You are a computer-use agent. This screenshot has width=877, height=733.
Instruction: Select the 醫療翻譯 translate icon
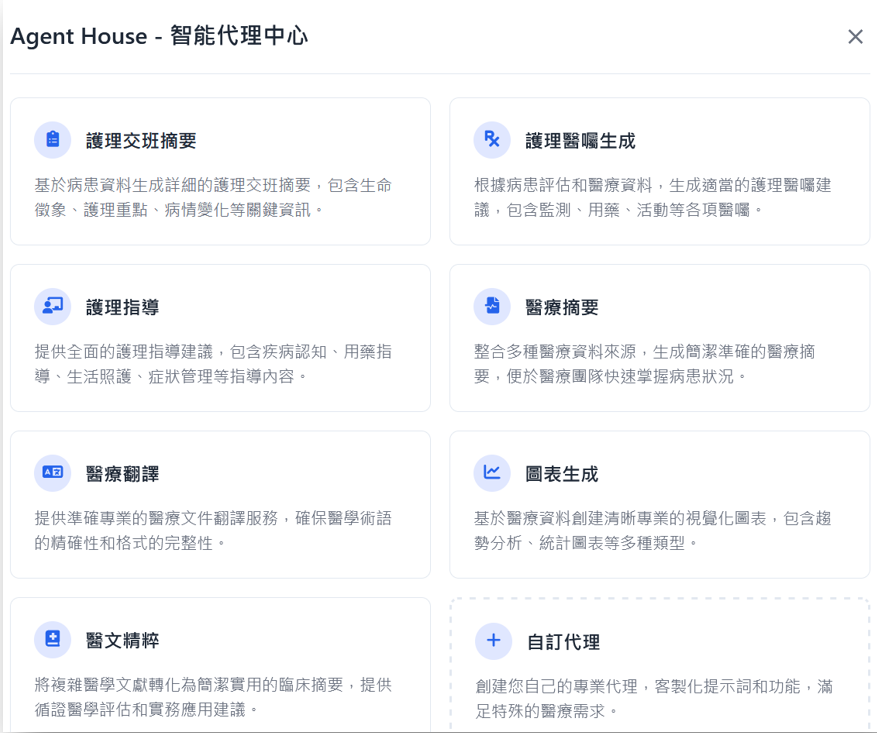pyautogui.click(x=52, y=473)
